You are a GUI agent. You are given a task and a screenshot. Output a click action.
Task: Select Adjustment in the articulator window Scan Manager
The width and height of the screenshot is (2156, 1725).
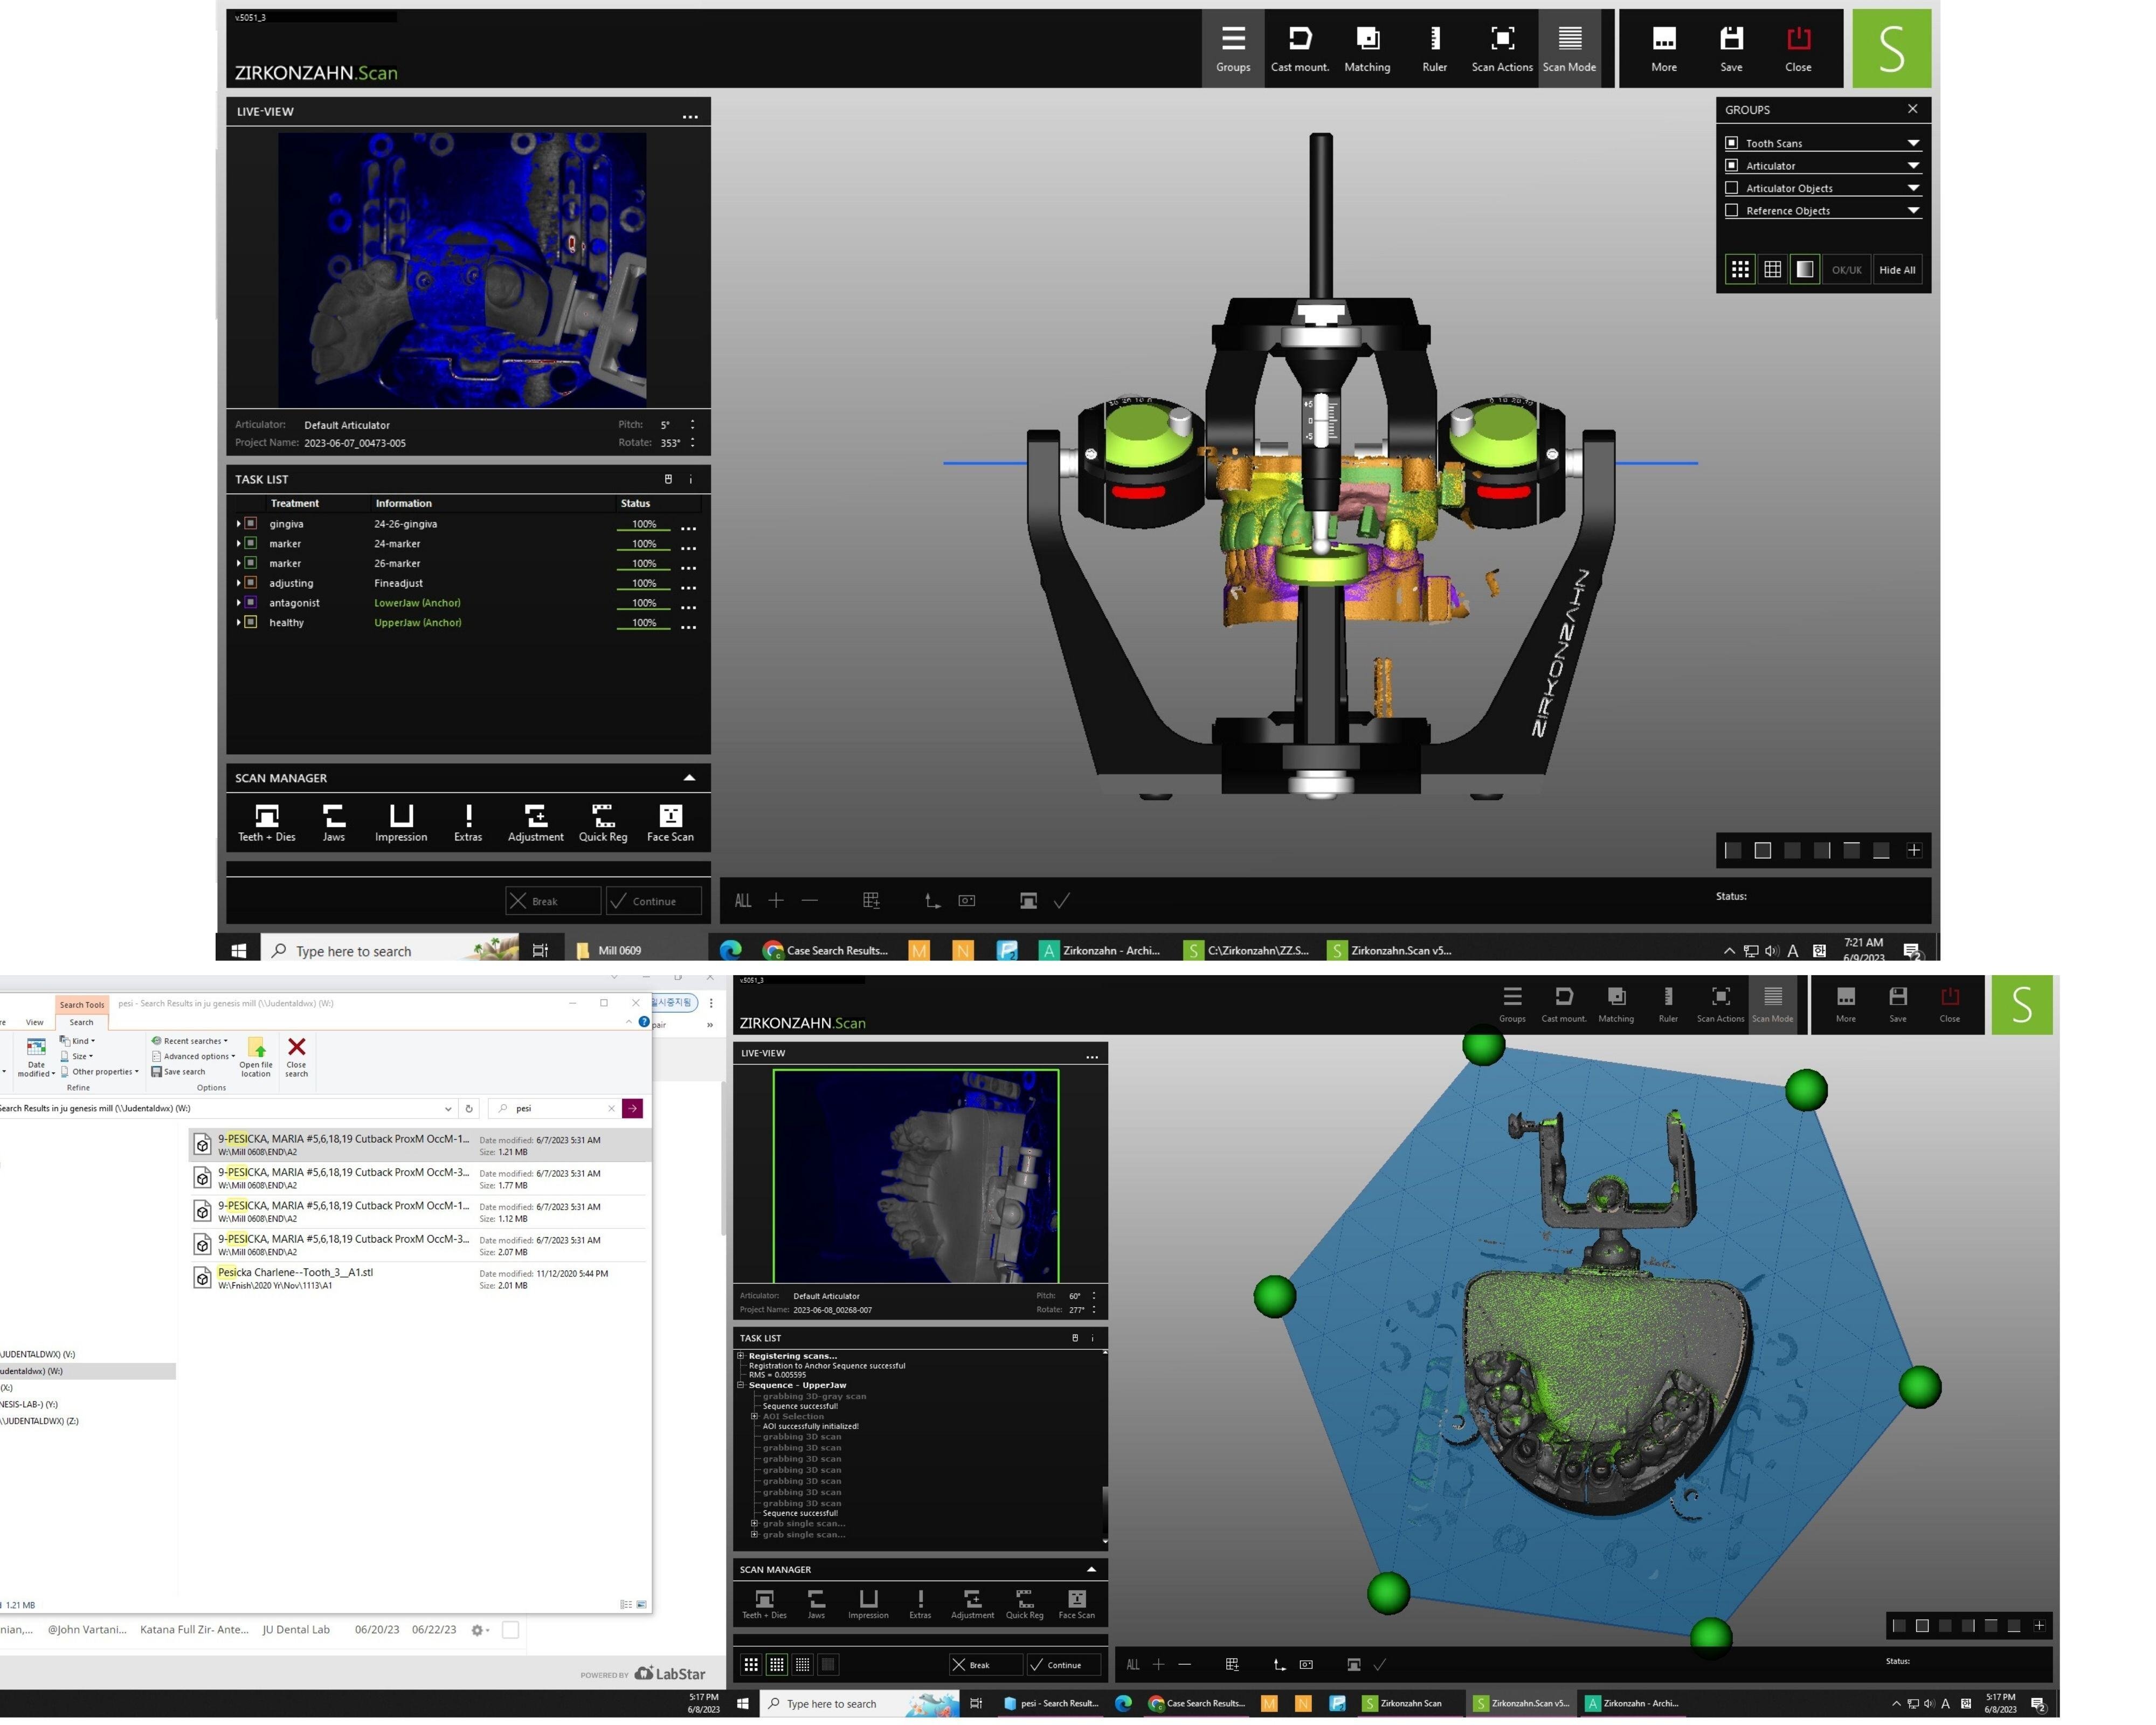536,823
